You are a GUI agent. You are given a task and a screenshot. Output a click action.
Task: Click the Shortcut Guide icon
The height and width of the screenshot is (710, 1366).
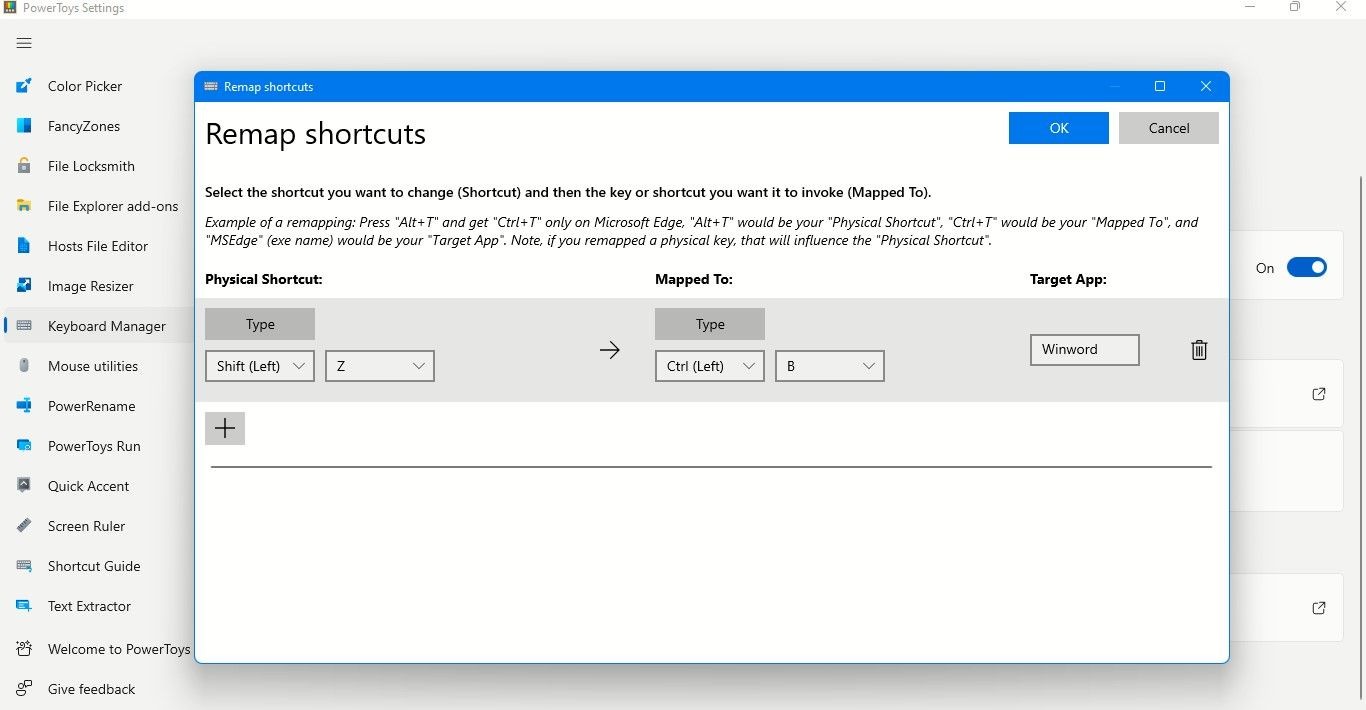point(24,566)
